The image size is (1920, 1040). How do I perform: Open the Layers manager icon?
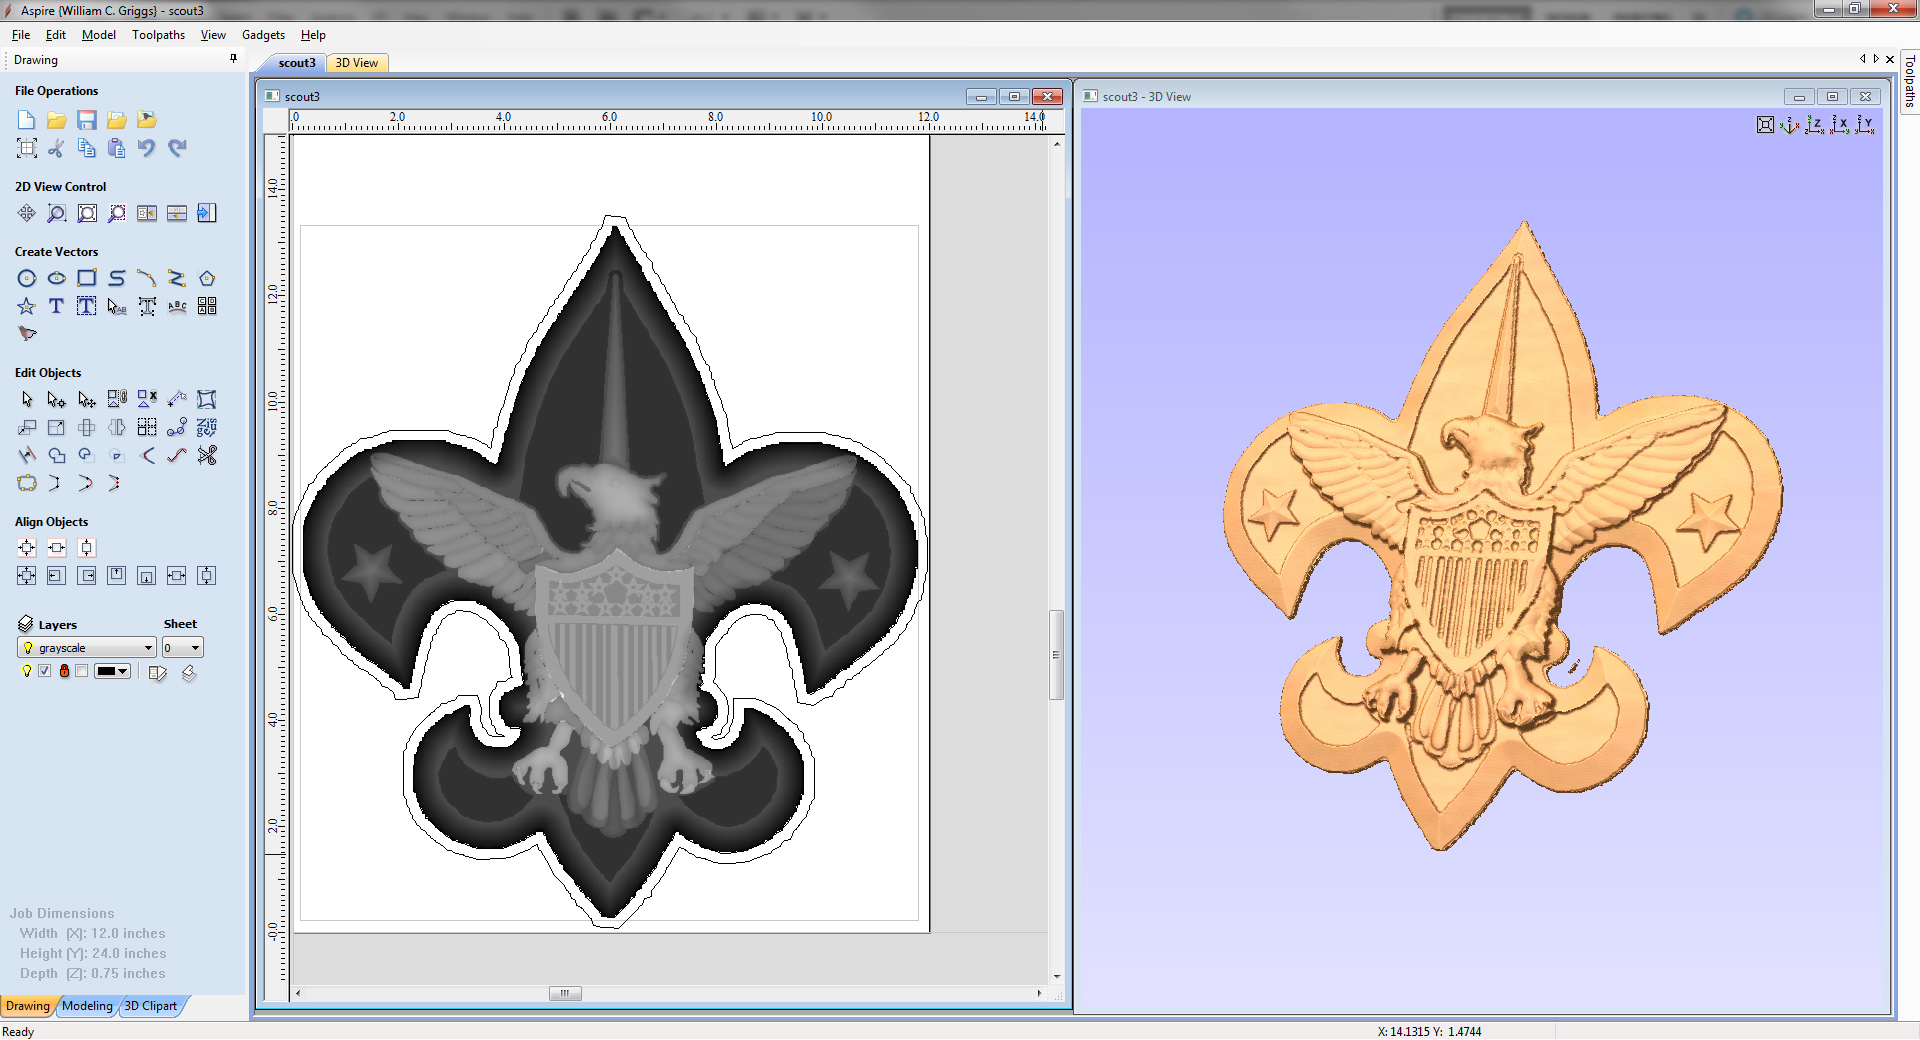coord(26,624)
